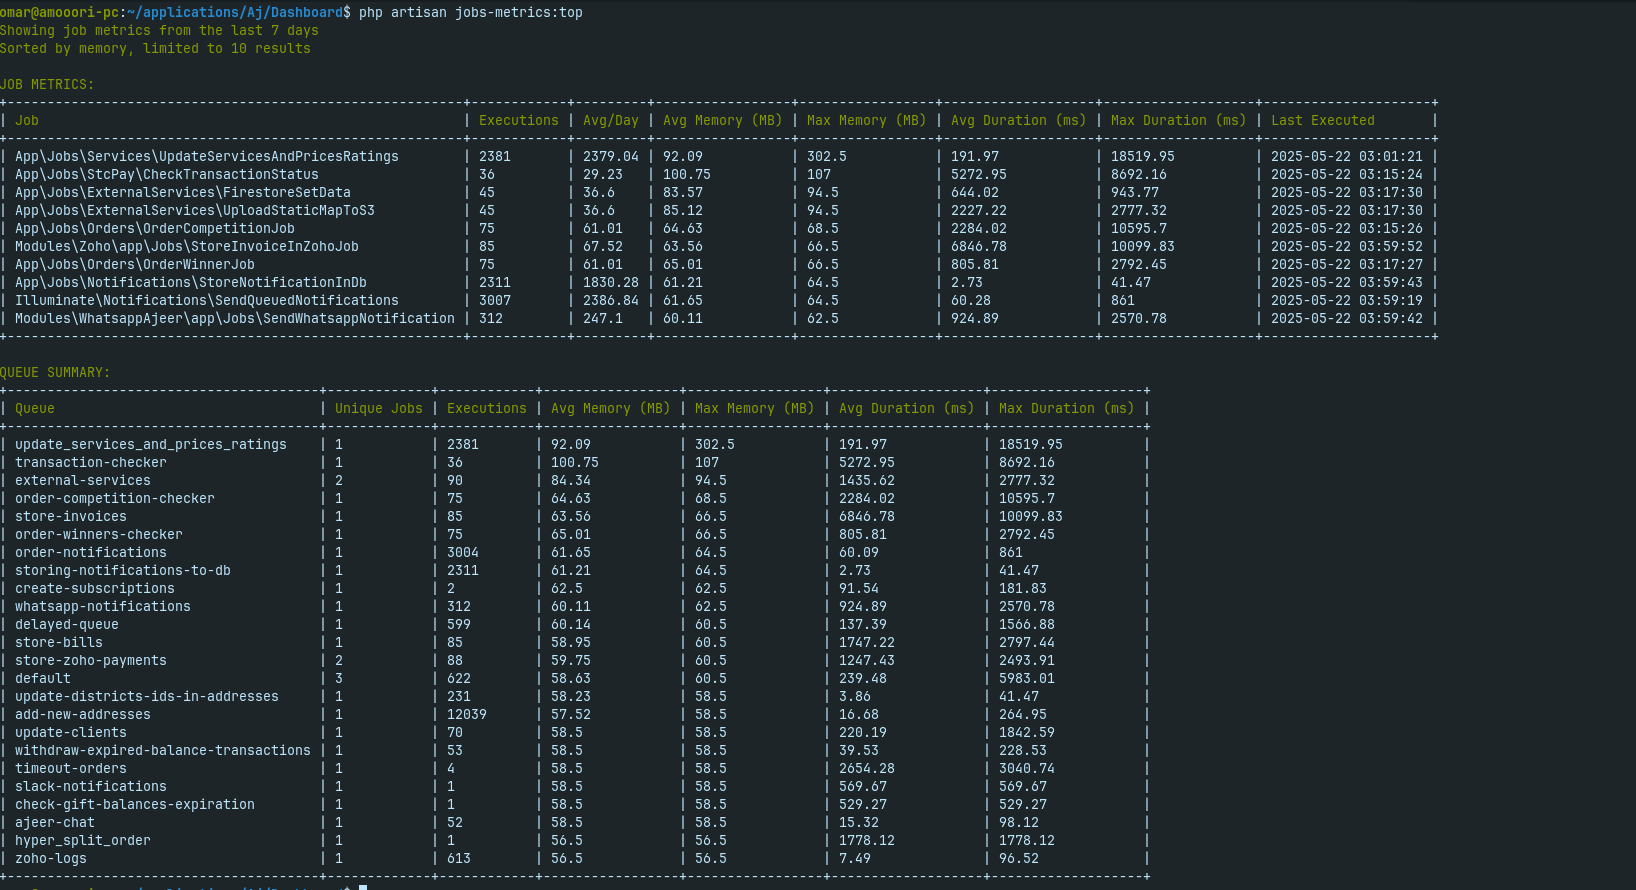
Task: Click the SendWhatsappNotification job entry
Action: click(234, 318)
